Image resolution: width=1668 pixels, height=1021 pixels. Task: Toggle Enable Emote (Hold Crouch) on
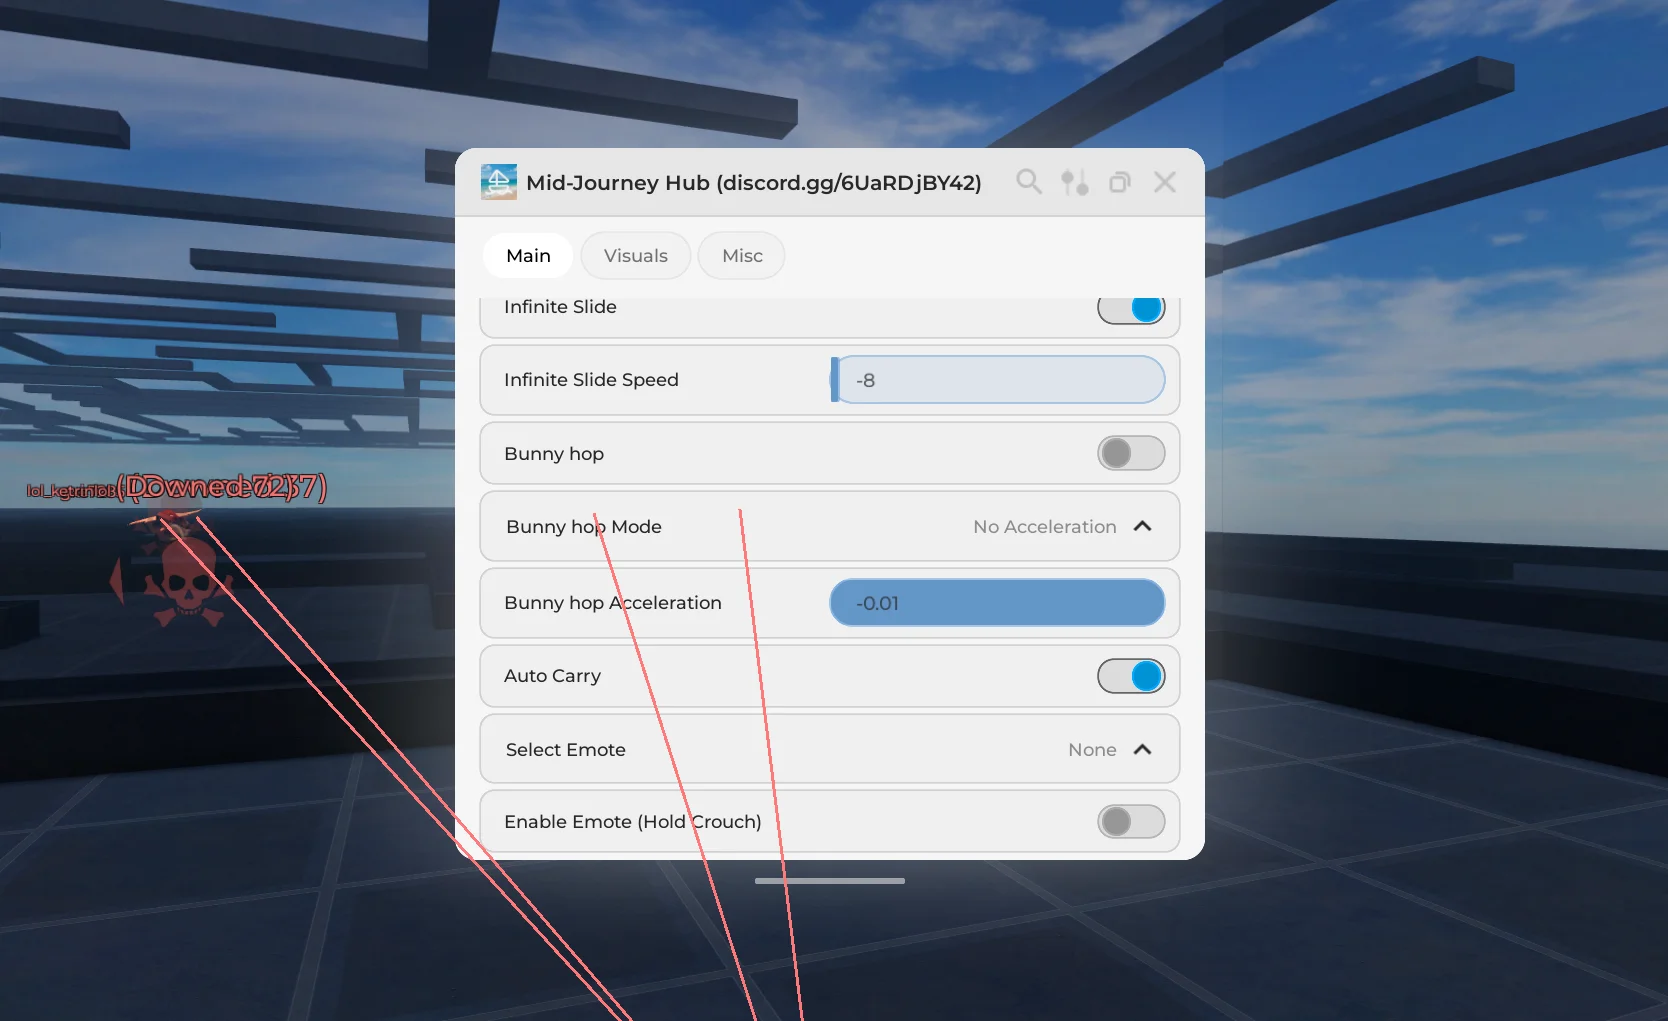coord(1131,822)
